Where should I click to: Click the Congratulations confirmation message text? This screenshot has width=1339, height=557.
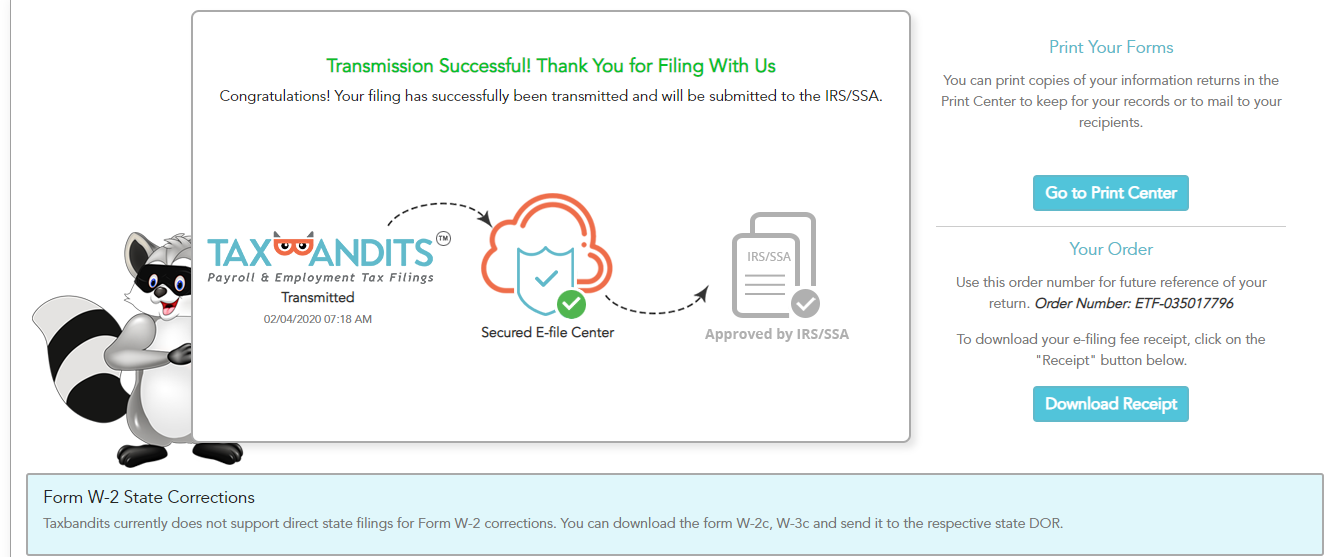tap(551, 97)
